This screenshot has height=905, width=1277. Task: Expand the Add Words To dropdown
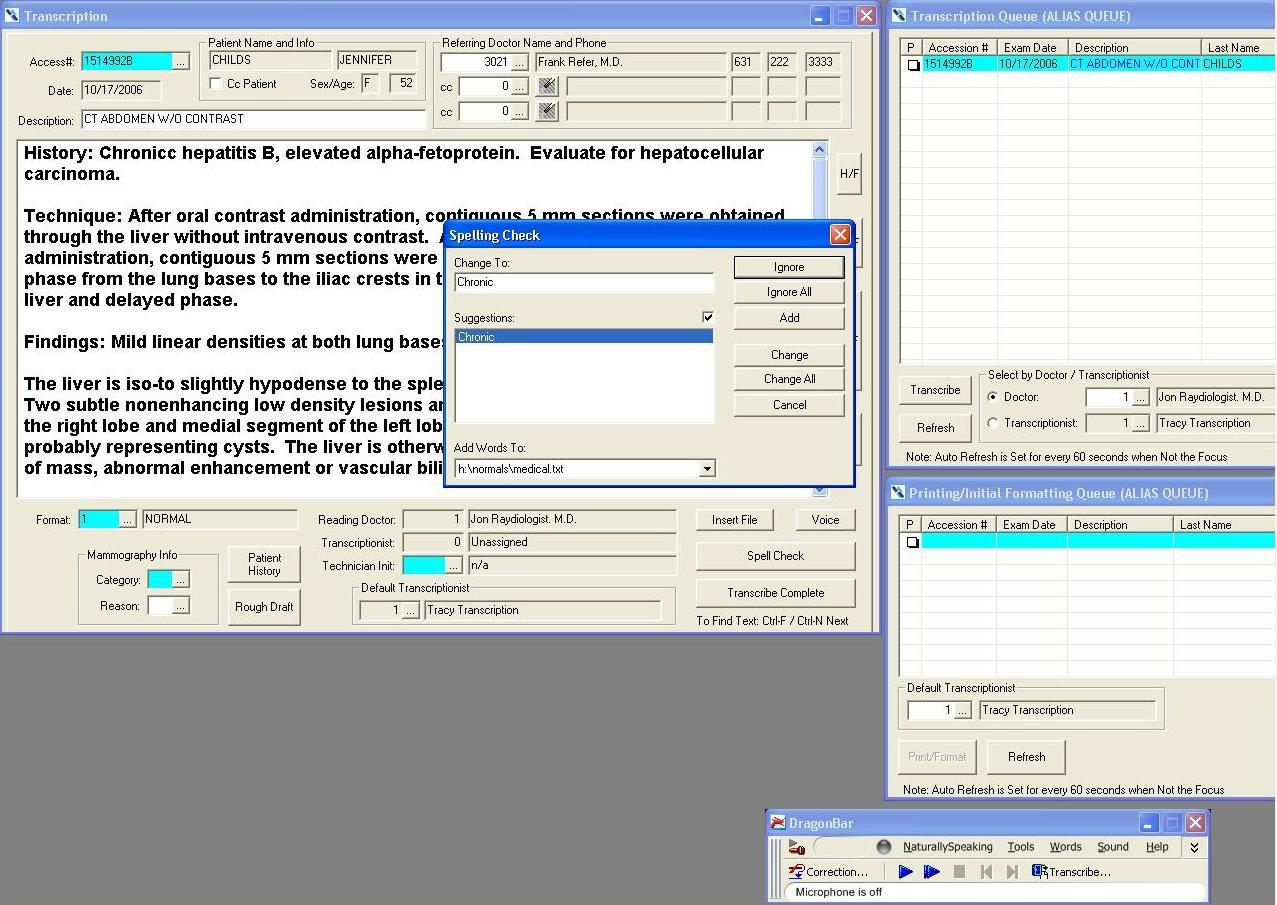coord(707,469)
